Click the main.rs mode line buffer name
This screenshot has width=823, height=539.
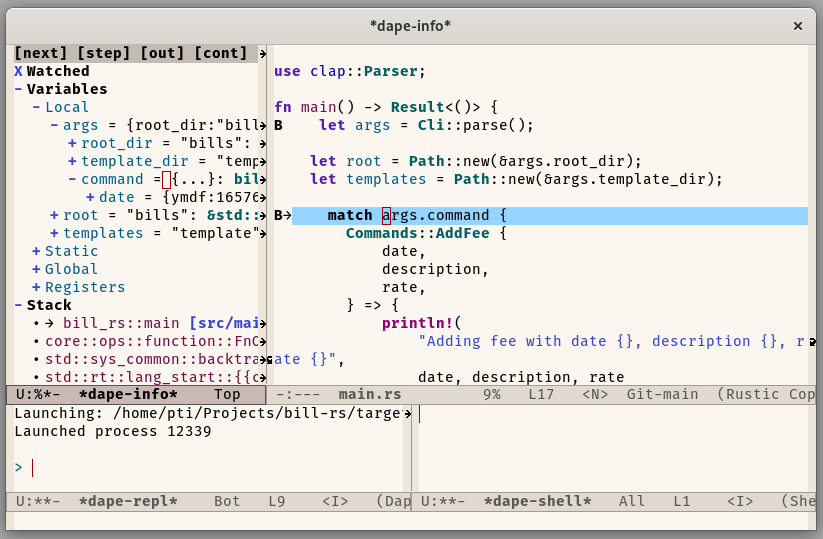click(x=370, y=394)
